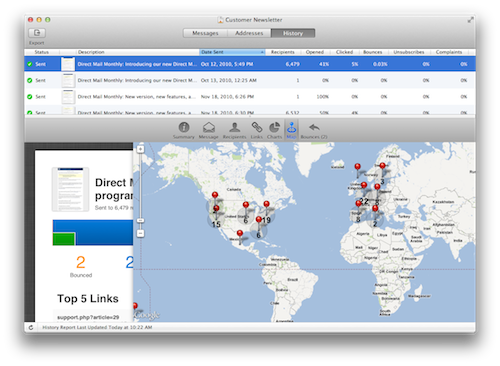The width and height of the screenshot is (500, 366).
Task: Click the Oct 12, 2010, 5:49 PM date cell
Action: (227, 64)
